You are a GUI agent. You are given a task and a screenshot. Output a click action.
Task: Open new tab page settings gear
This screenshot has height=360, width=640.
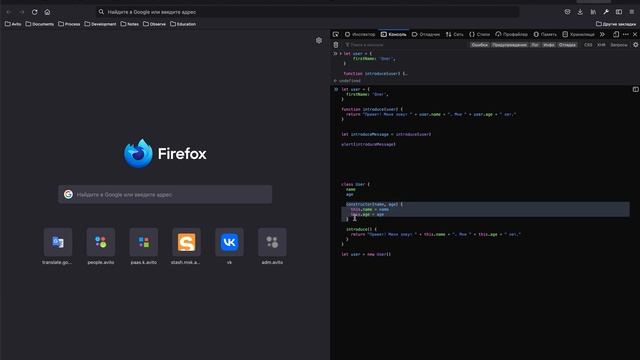pos(319,40)
